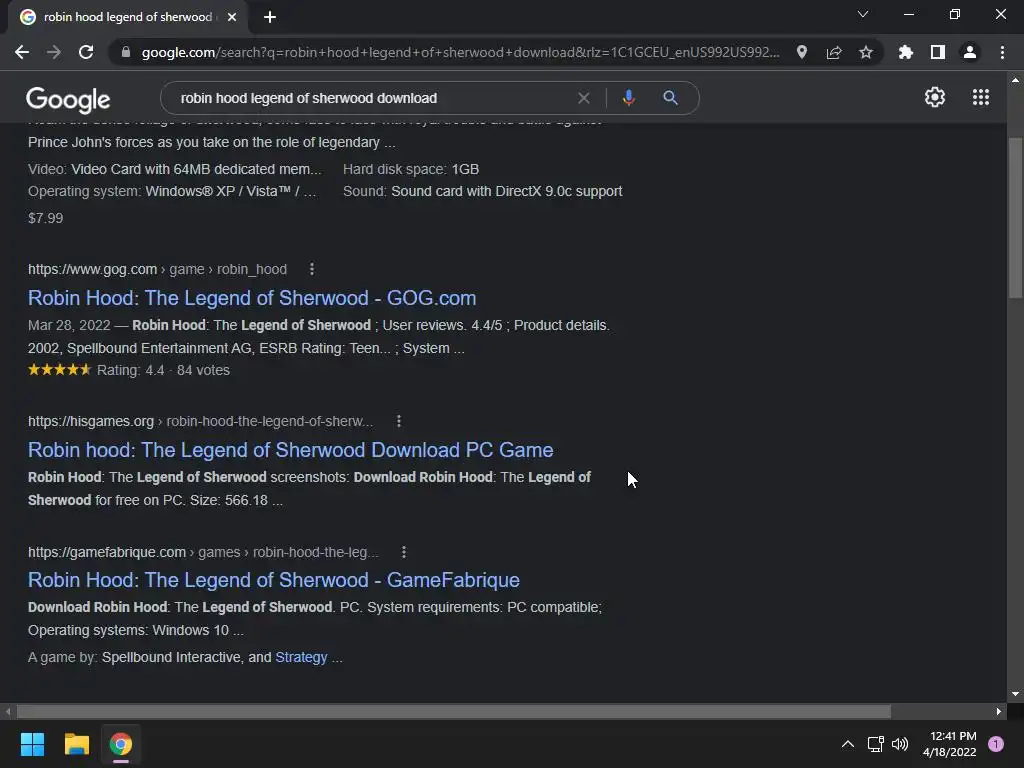Click the Chrome taskbar icon
1024x768 pixels.
(121, 744)
